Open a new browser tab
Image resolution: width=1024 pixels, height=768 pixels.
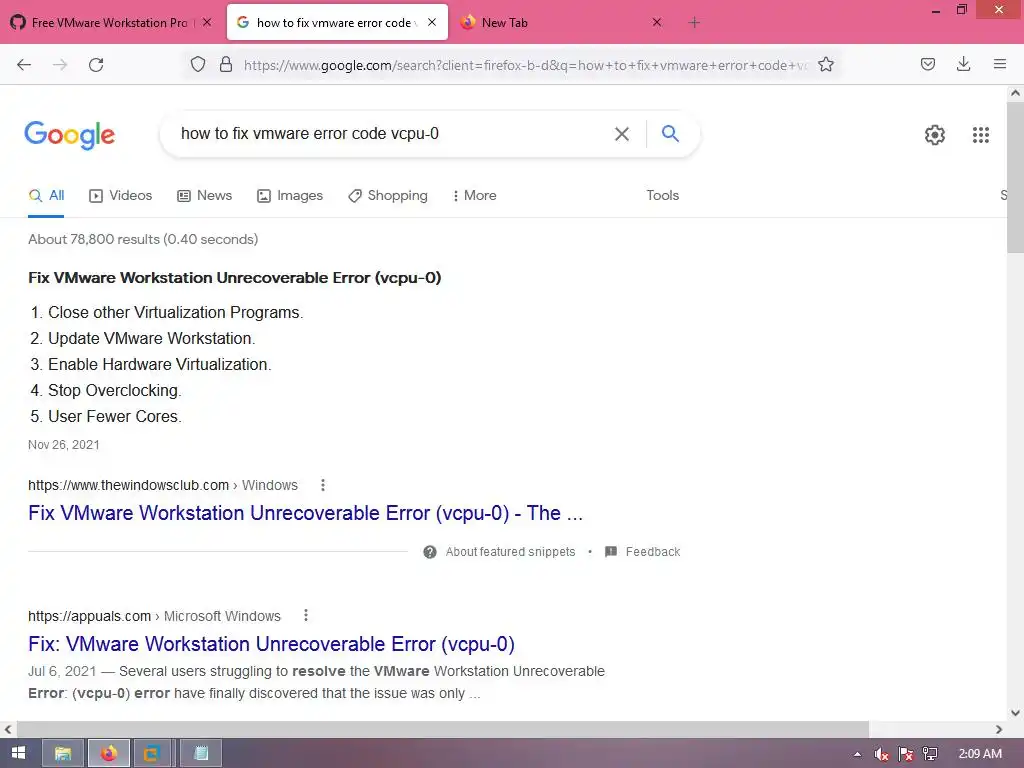click(x=694, y=23)
